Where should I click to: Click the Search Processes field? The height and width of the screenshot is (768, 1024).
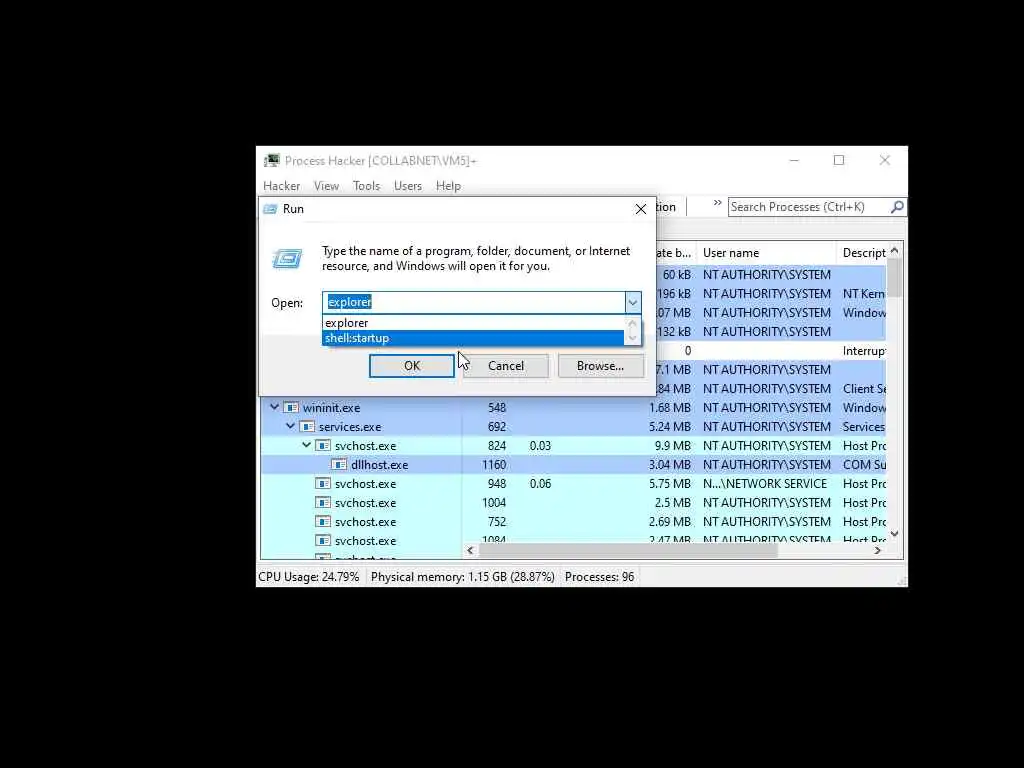point(808,207)
